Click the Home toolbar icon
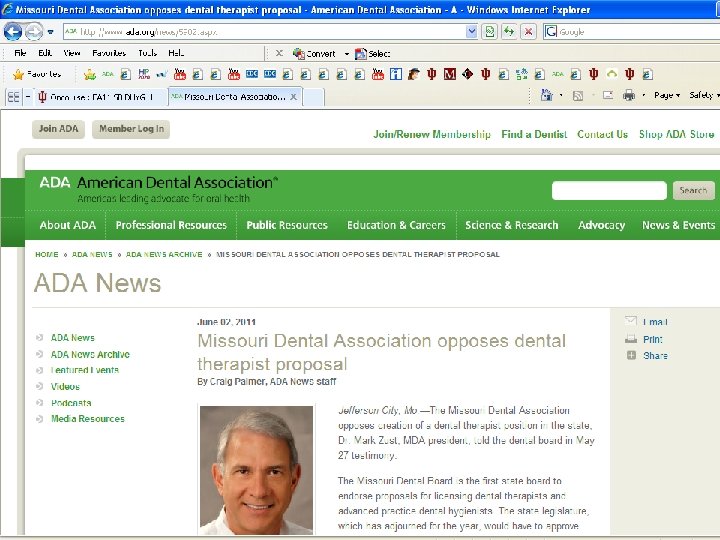720x540 pixels. click(546, 95)
